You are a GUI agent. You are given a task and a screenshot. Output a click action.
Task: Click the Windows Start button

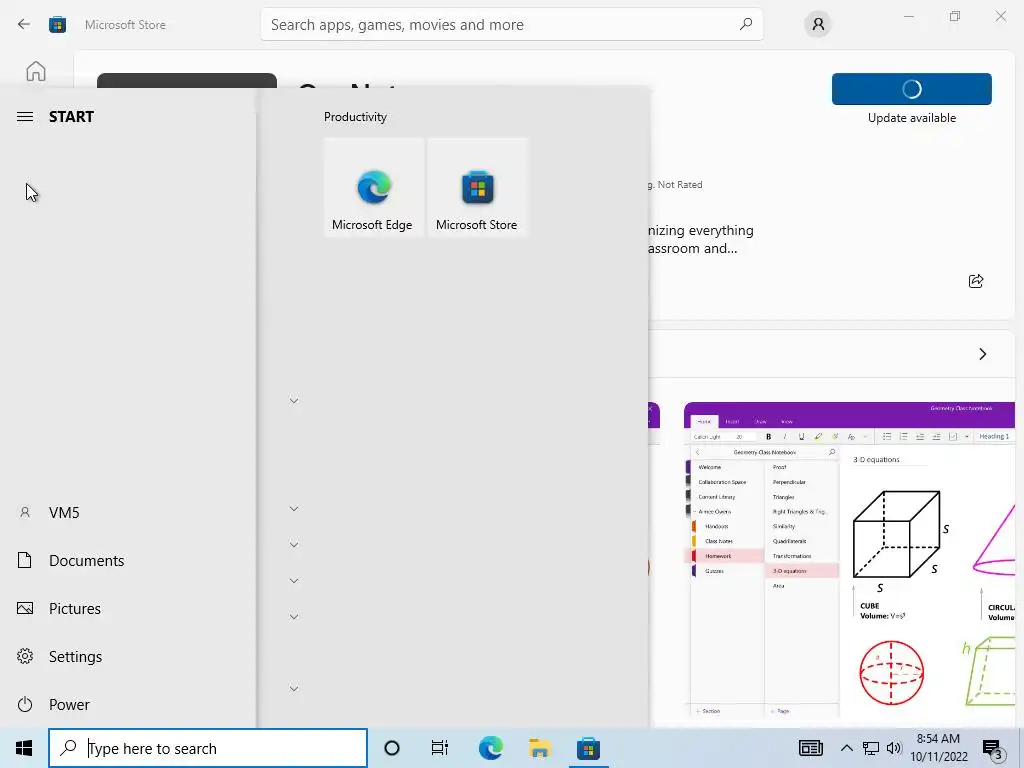tap(24, 748)
